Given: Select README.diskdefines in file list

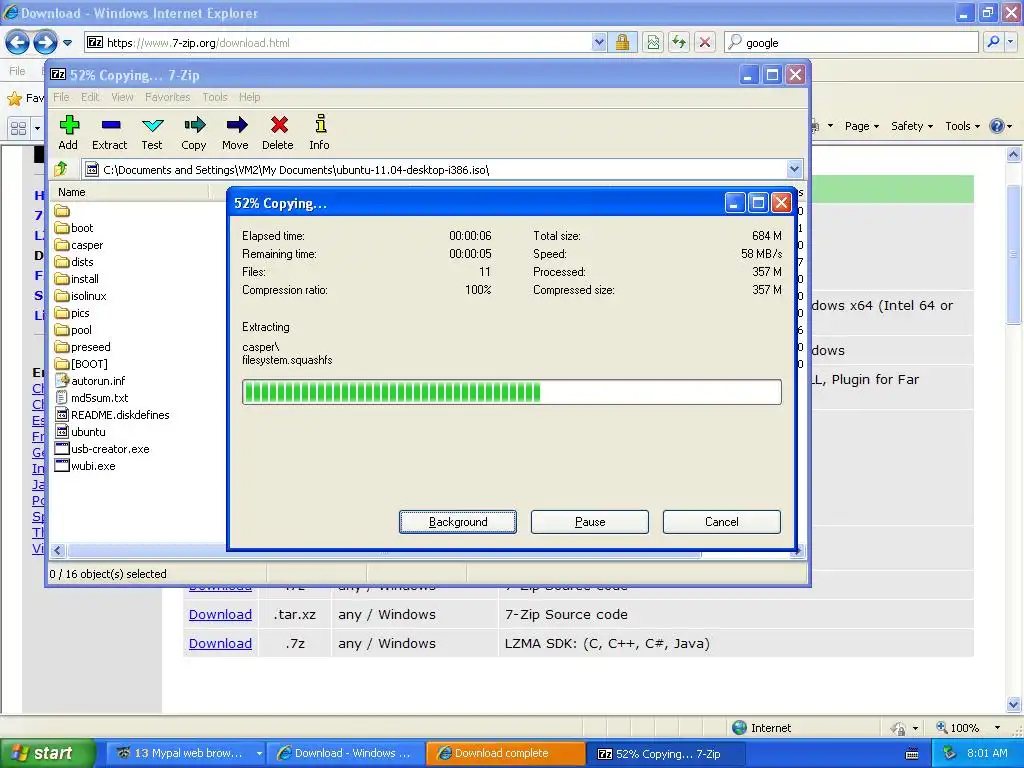Looking at the screenshot, I should (120, 415).
